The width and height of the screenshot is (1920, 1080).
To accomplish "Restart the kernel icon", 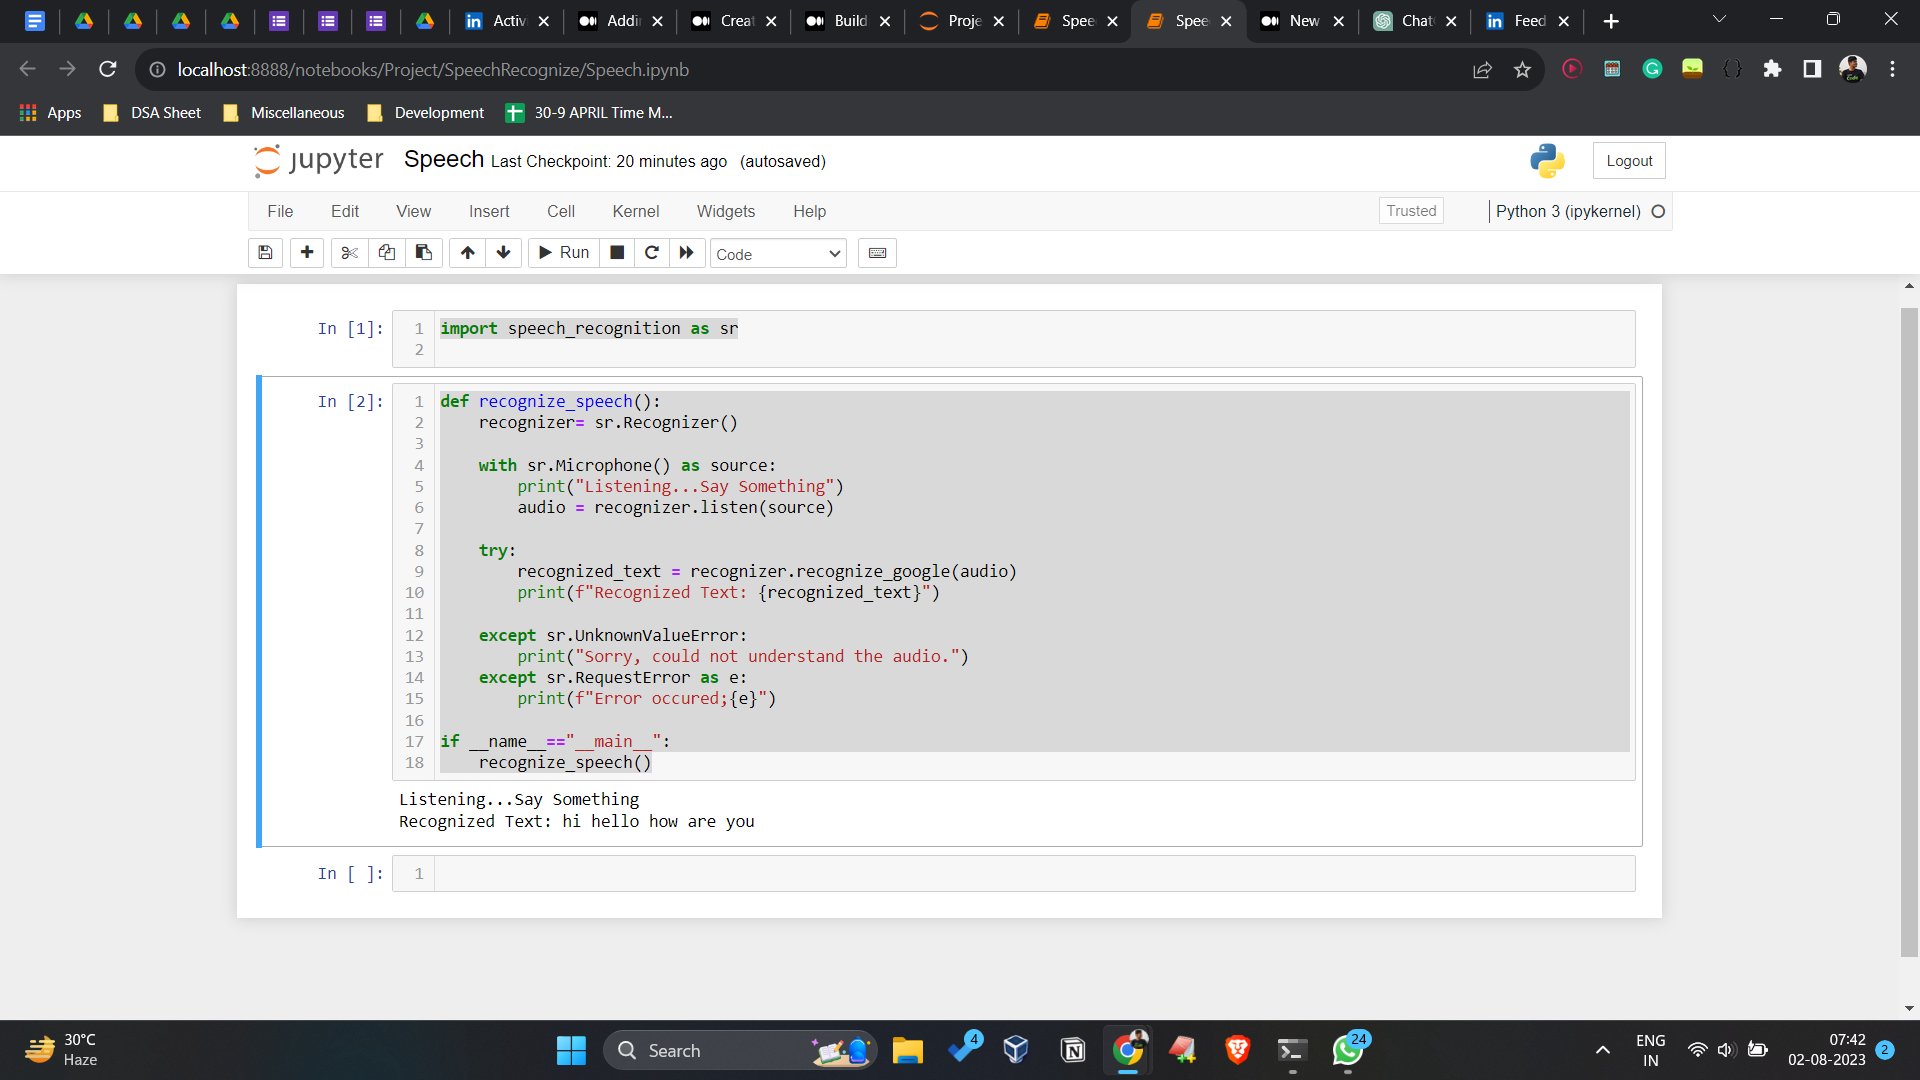I will click(x=652, y=253).
